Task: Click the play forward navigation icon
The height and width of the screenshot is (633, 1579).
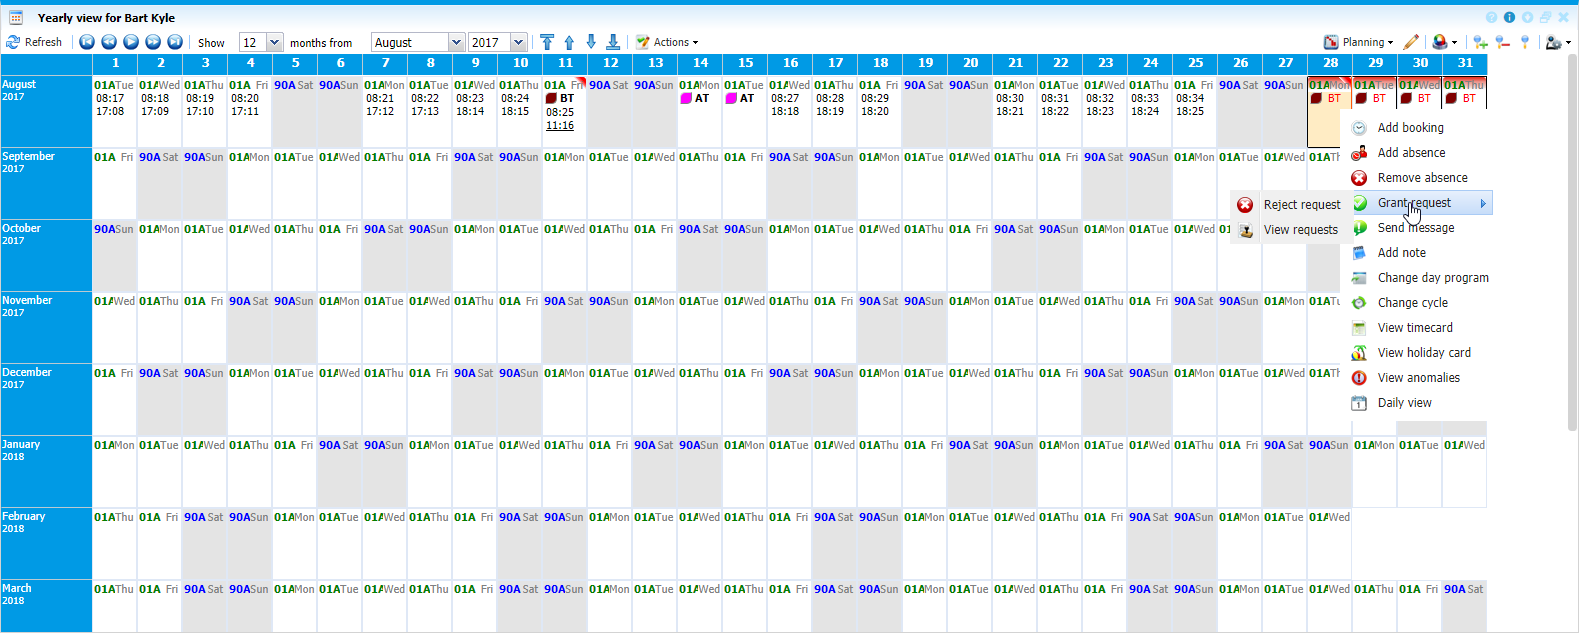Action: (131, 42)
